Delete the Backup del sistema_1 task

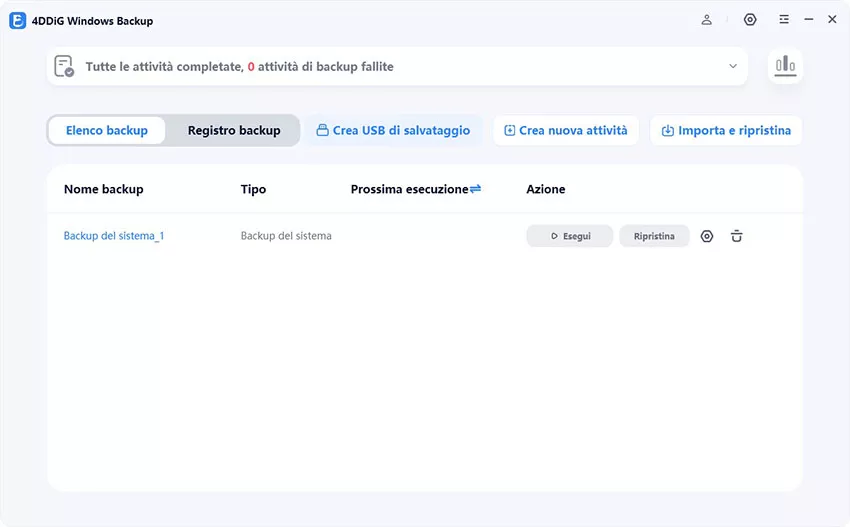click(737, 237)
